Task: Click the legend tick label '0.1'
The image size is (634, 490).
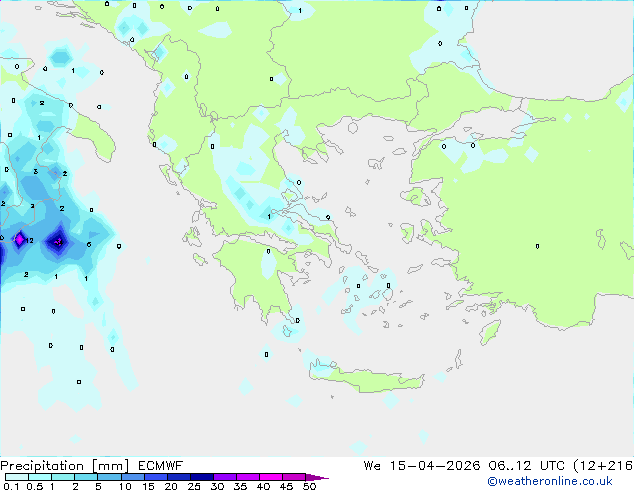Action: click(x=11, y=486)
